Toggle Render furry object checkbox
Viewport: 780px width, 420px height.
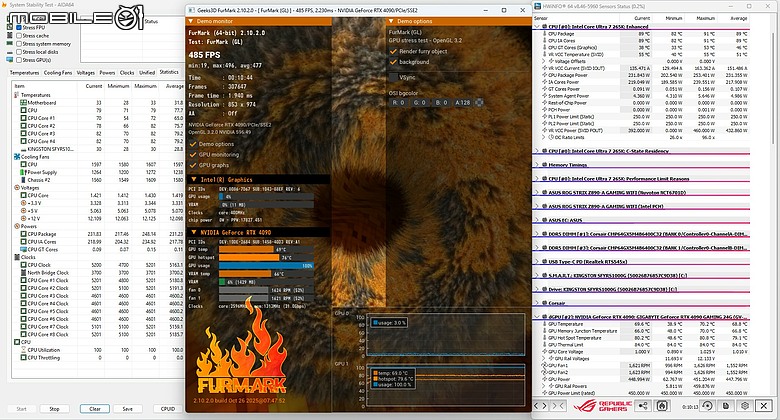[x=393, y=51]
